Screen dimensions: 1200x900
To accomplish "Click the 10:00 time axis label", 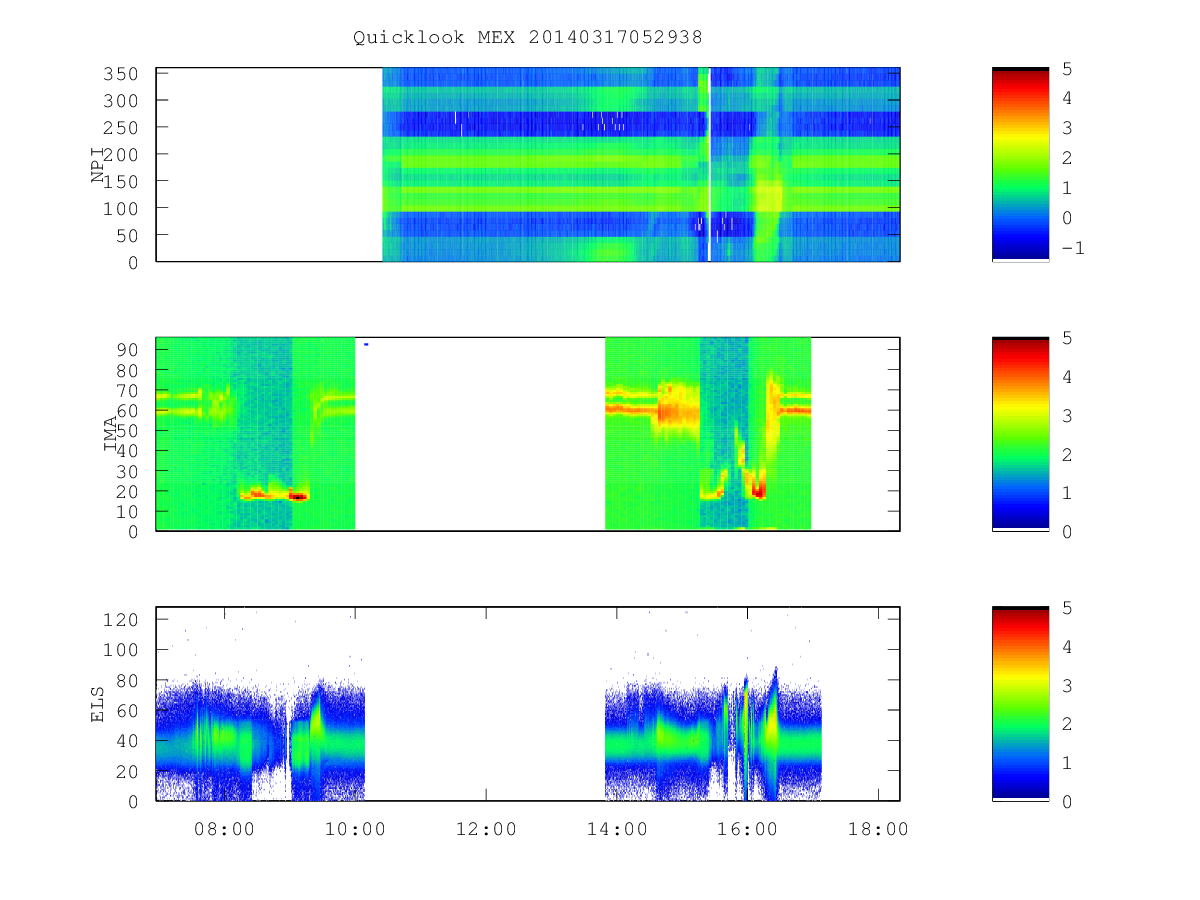I will (x=355, y=829).
